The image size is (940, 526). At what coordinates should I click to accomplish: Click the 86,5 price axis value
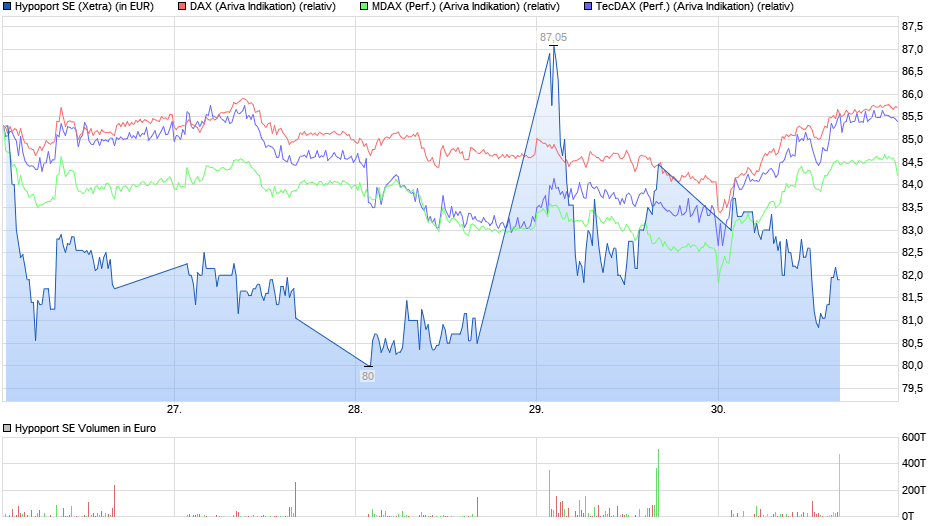(x=912, y=71)
